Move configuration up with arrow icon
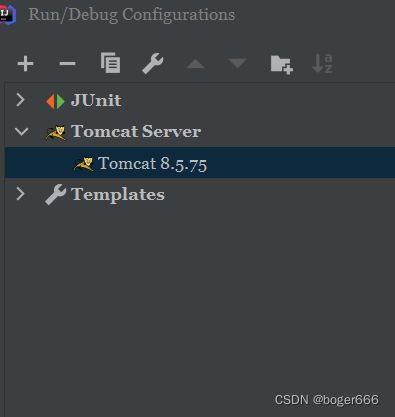Screen dimensions: 395x417 pyautogui.click(x=195, y=64)
